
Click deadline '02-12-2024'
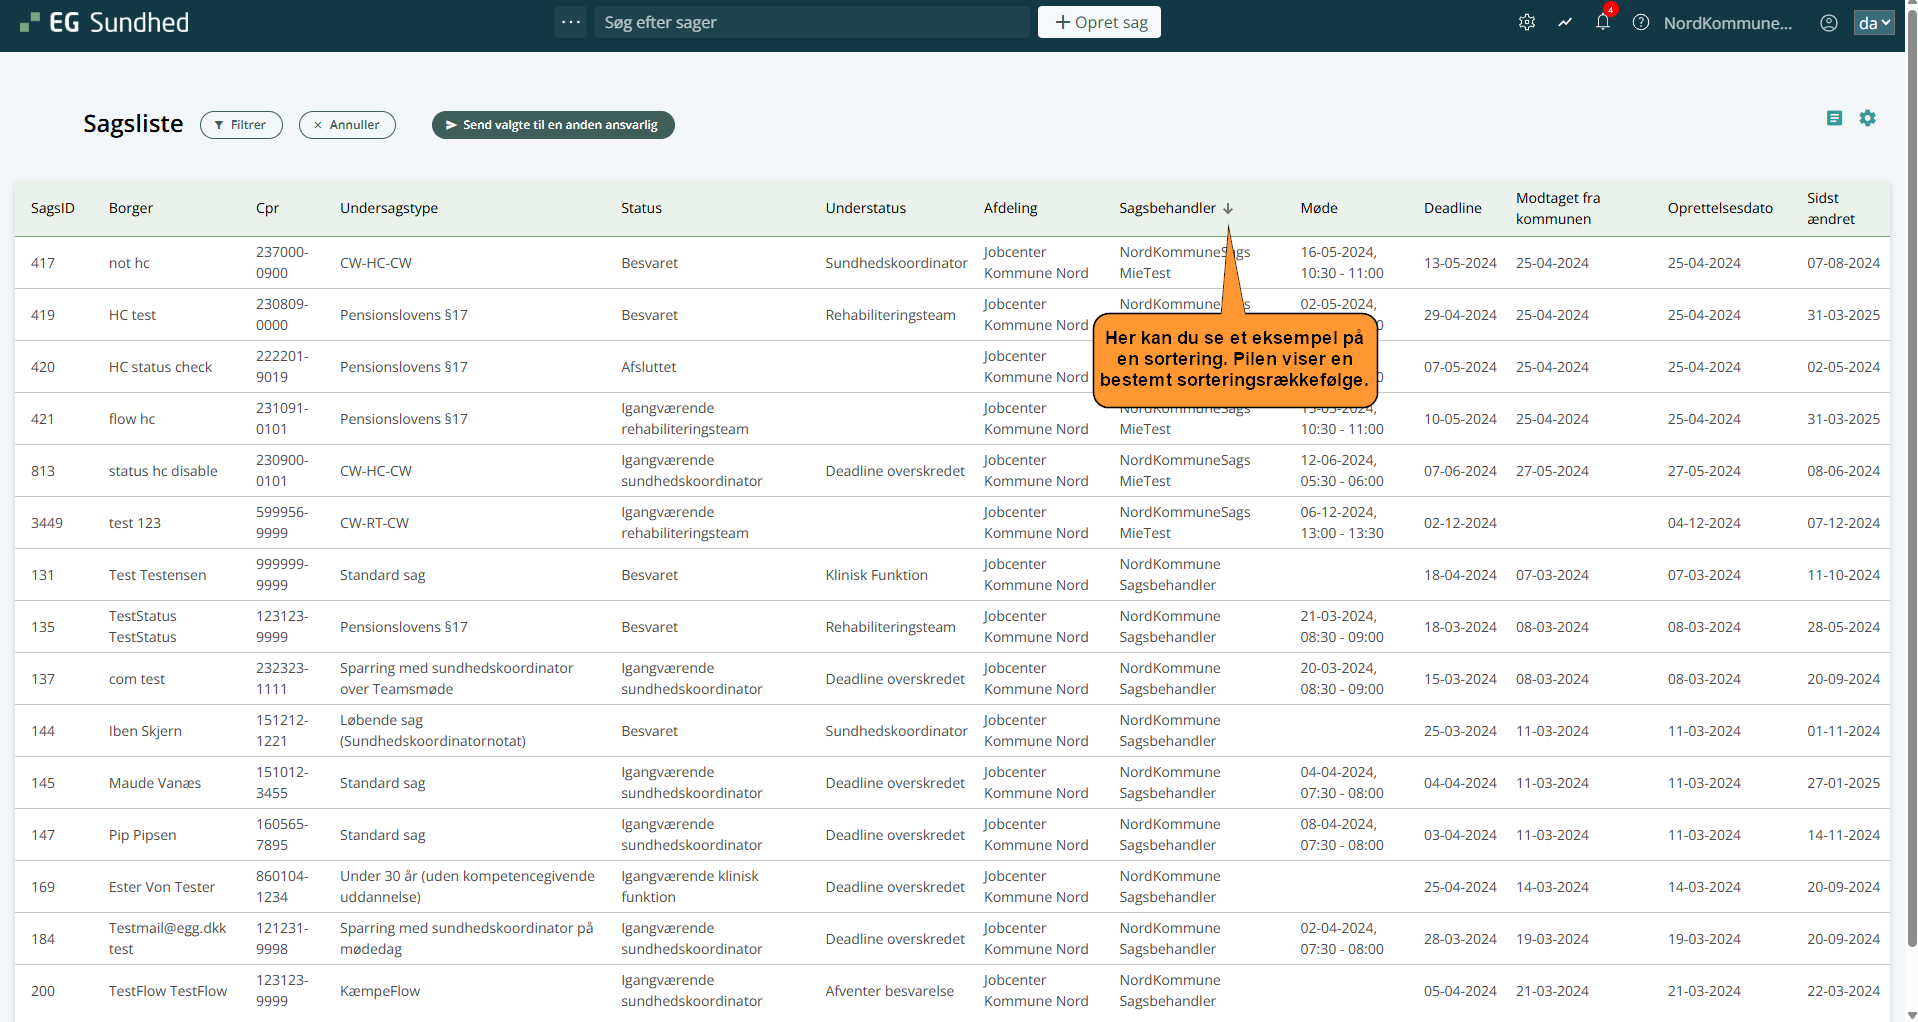point(1460,523)
